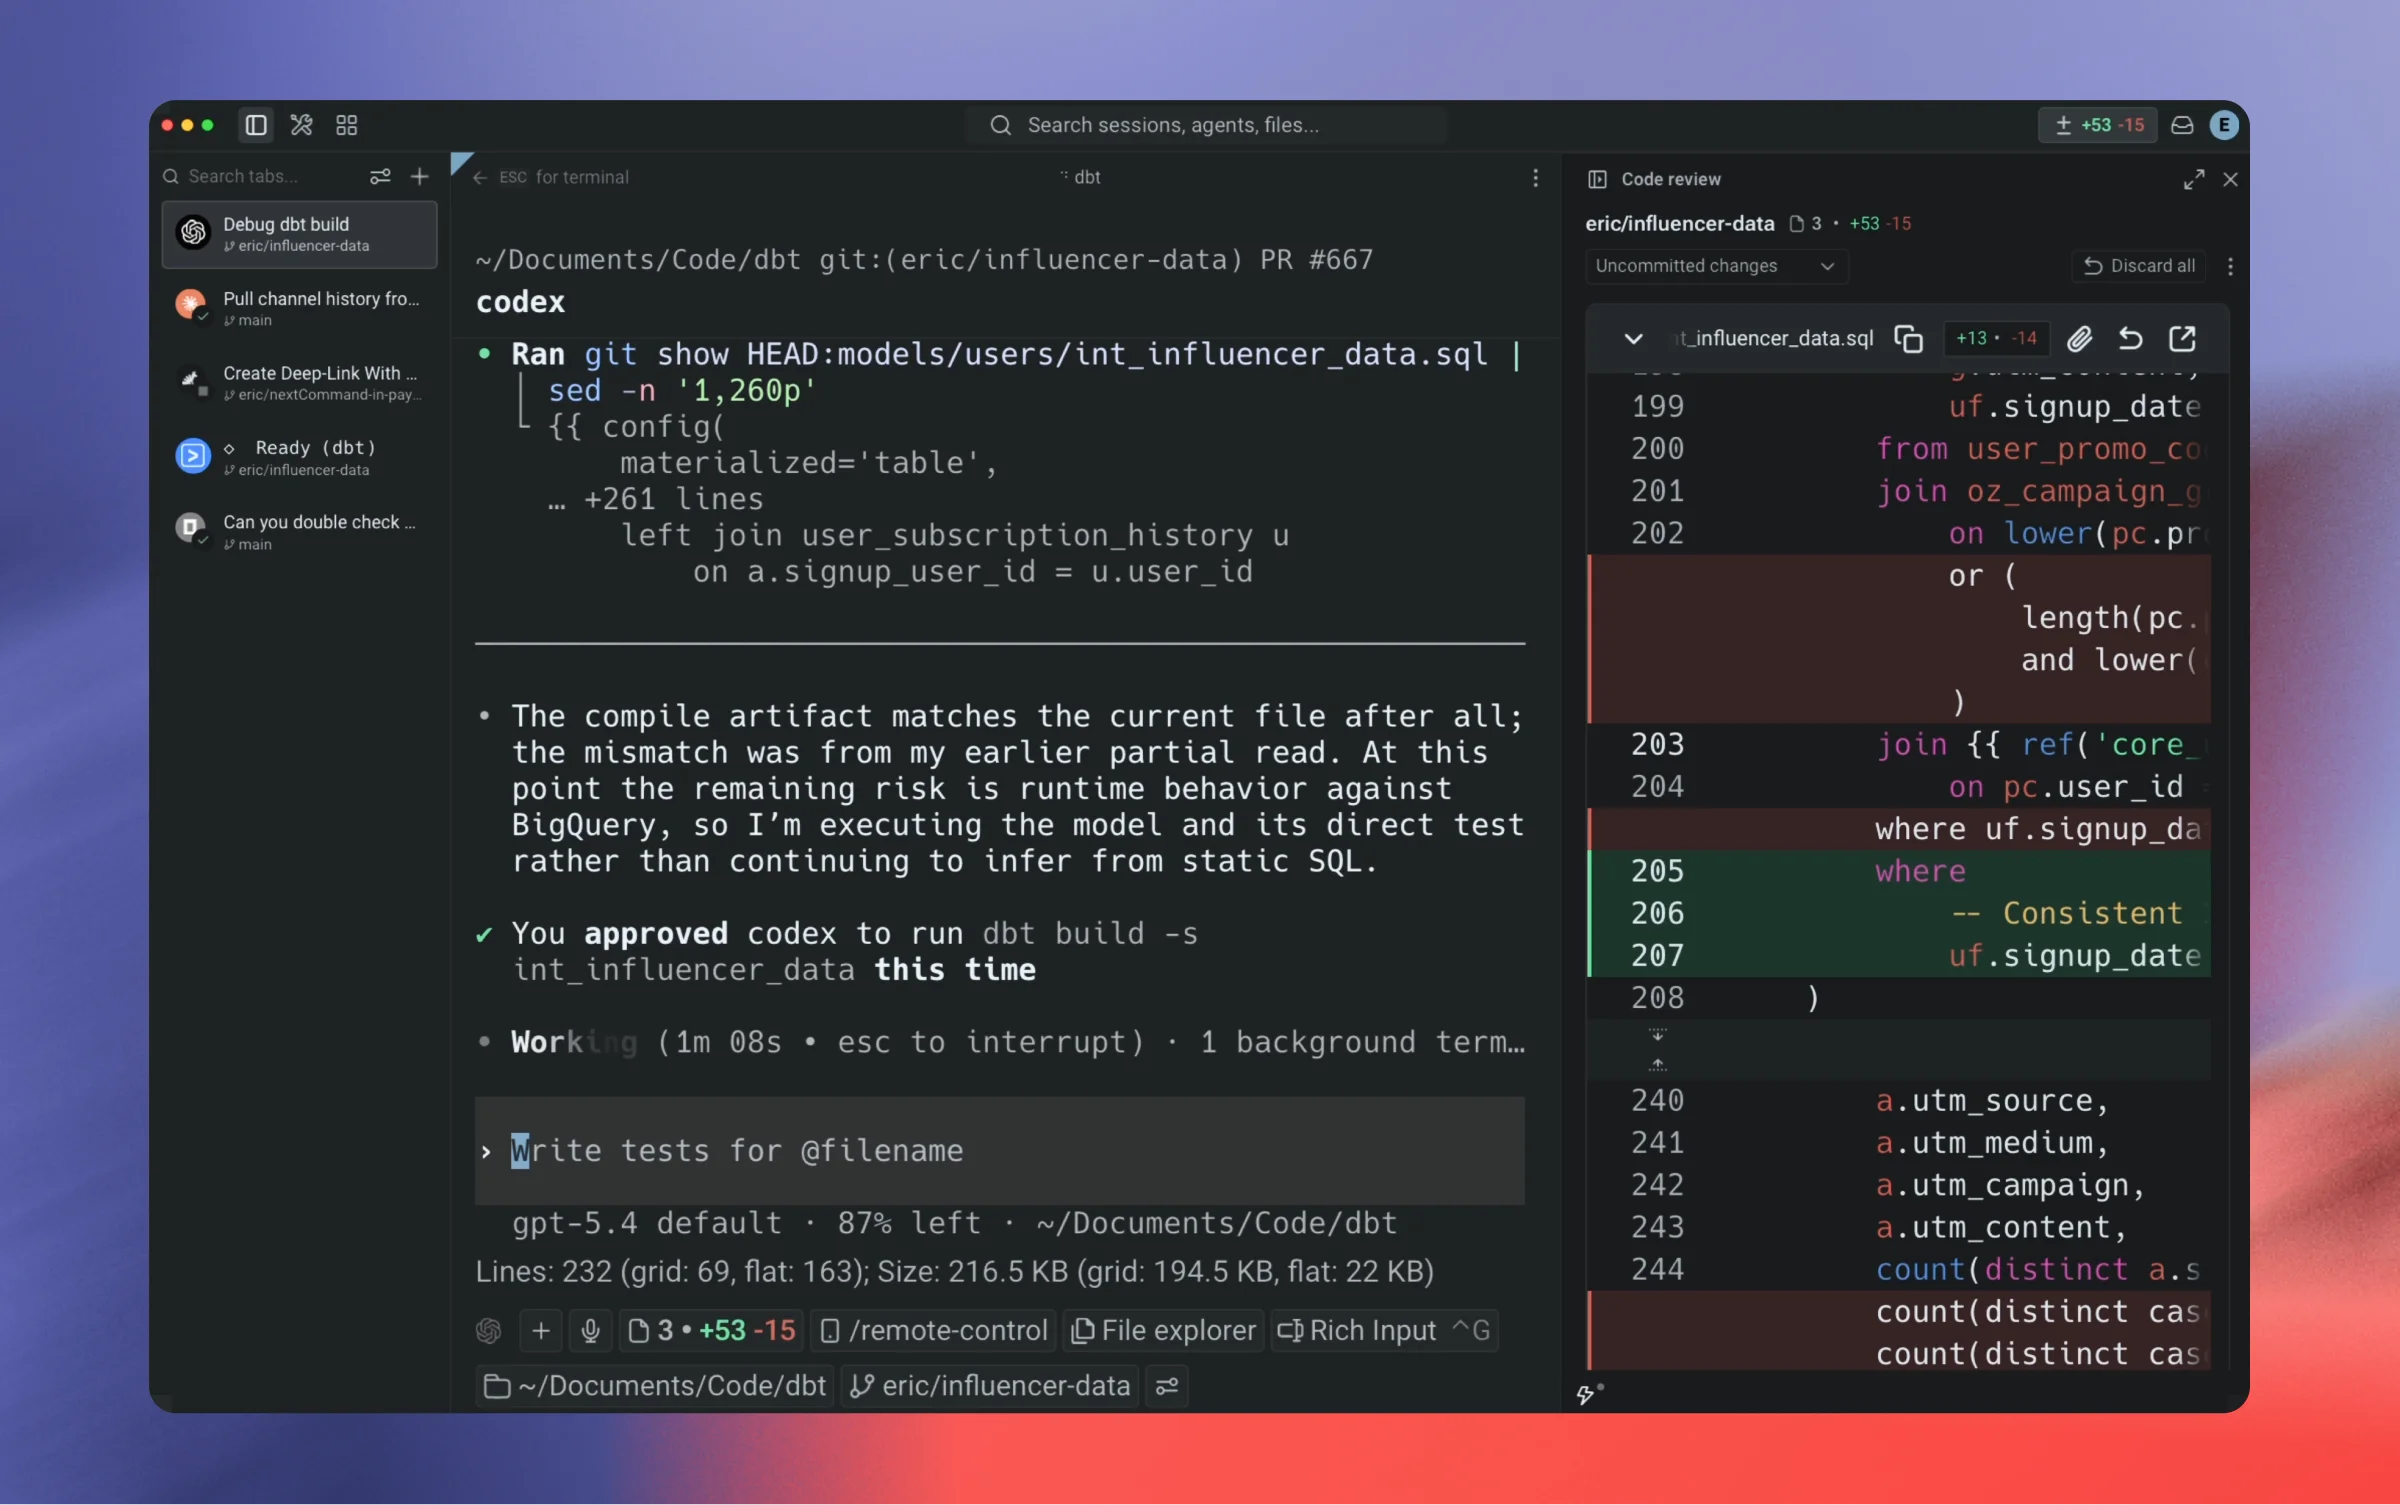2400x1505 pixels.
Task: Revert file changes with undo icon
Action: tap(2131, 339)
